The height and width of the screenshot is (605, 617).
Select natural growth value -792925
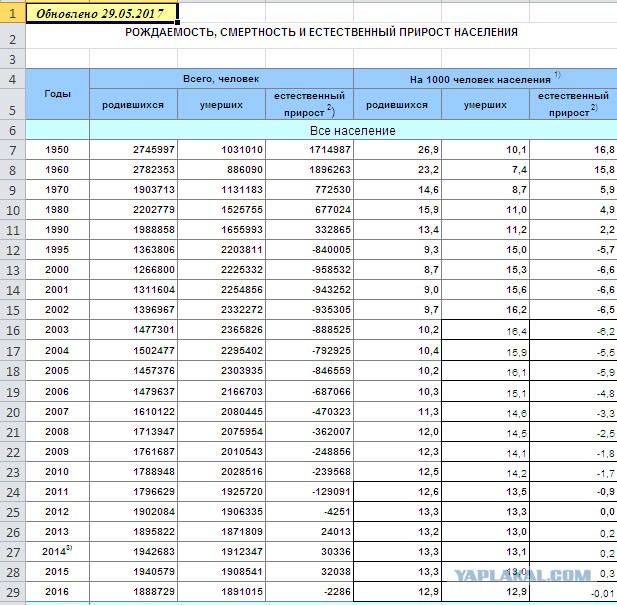click(310, 350)
